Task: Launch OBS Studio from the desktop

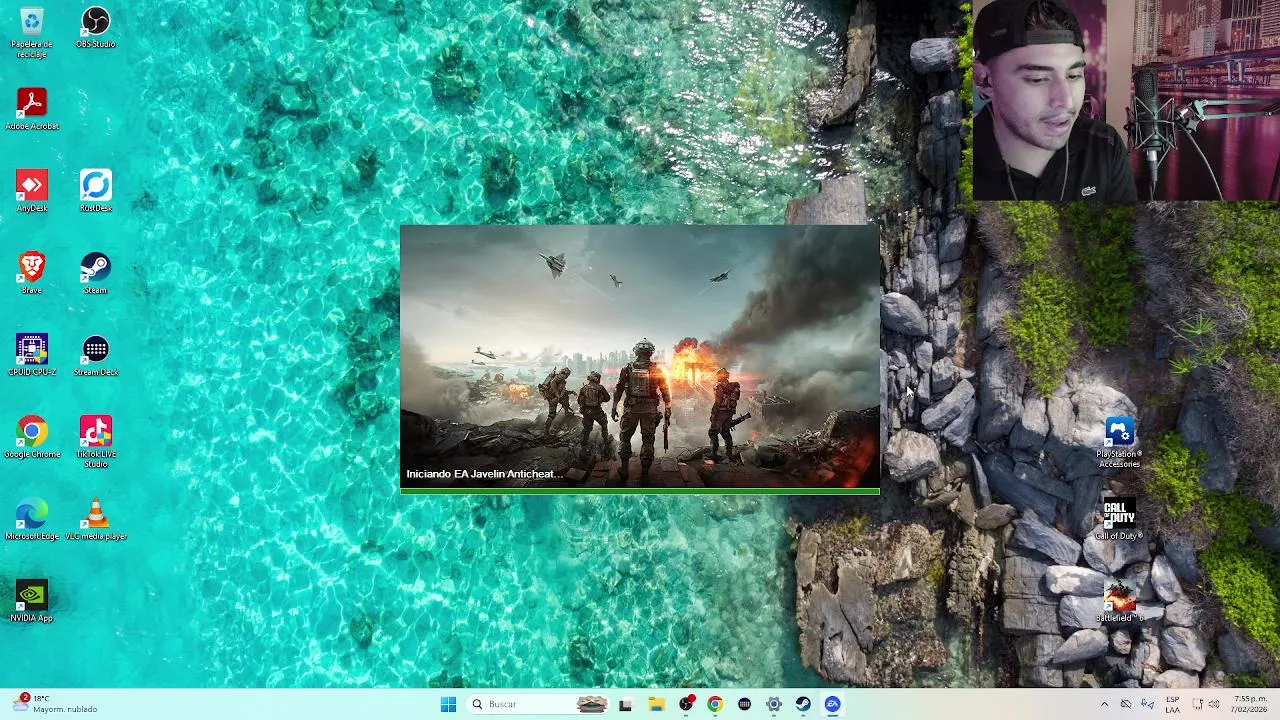Action: pyautogui.click(x=96, y=27)
